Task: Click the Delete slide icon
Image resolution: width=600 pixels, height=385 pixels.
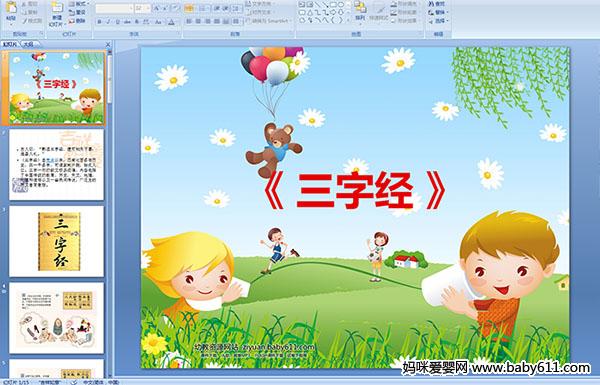Action: [77, 21]
